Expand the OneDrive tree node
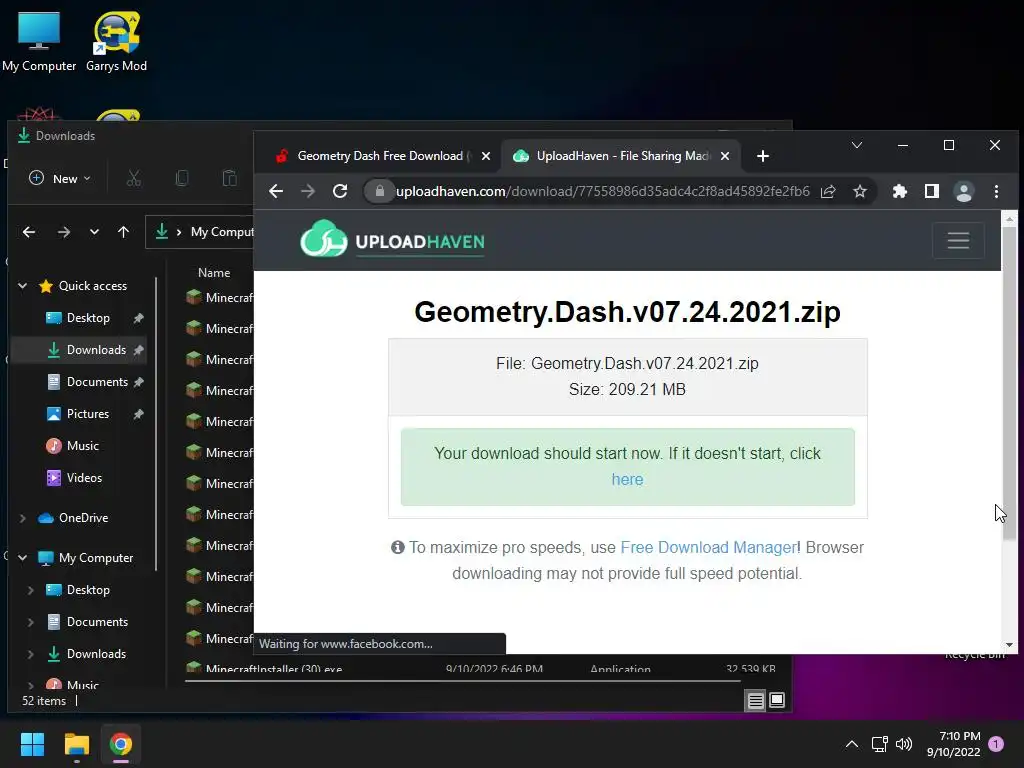The width and height of the screenshot is (1024, 768). [x=23, y=518]
